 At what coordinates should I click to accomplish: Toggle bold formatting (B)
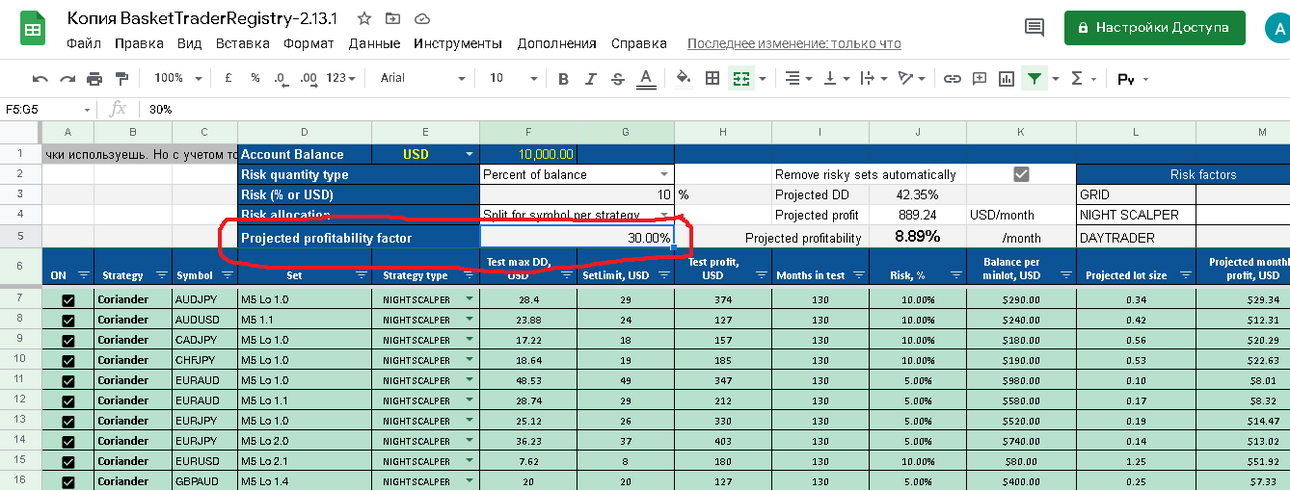(x=563, y=78)
